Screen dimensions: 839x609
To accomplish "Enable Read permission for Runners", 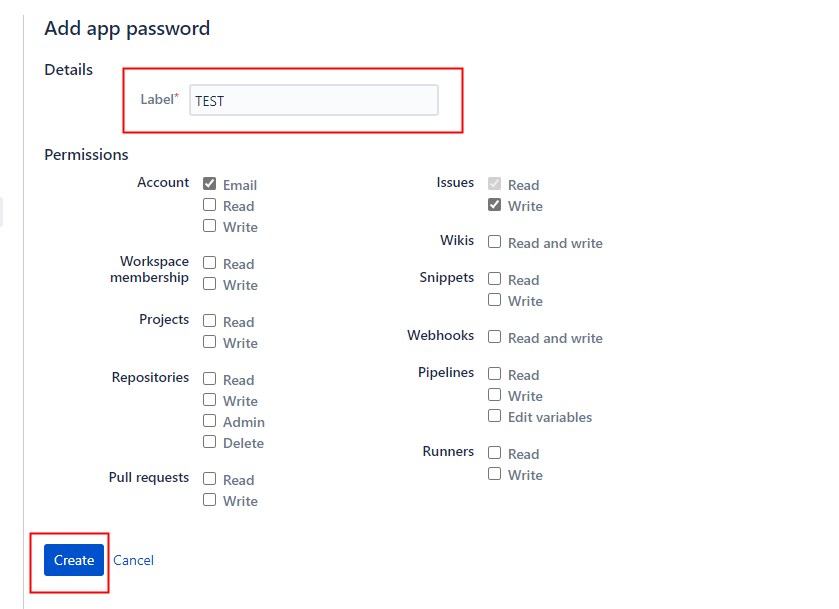I will click(x=494, y=453).
